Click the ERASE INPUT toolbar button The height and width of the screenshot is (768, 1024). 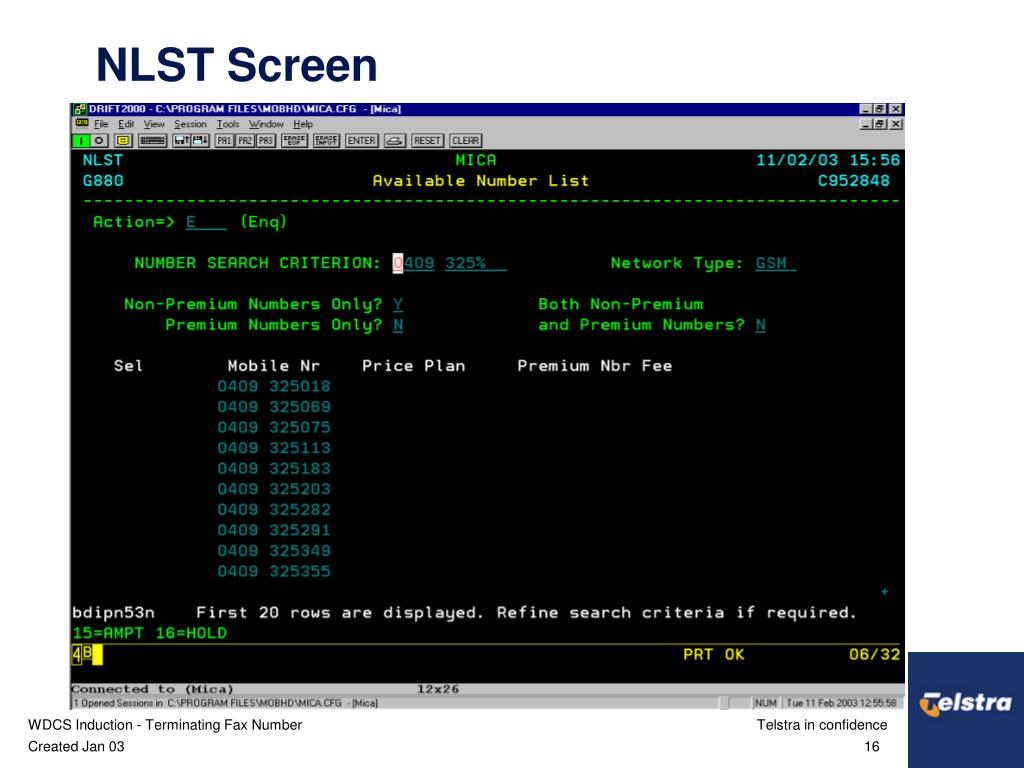coord(327,140)
